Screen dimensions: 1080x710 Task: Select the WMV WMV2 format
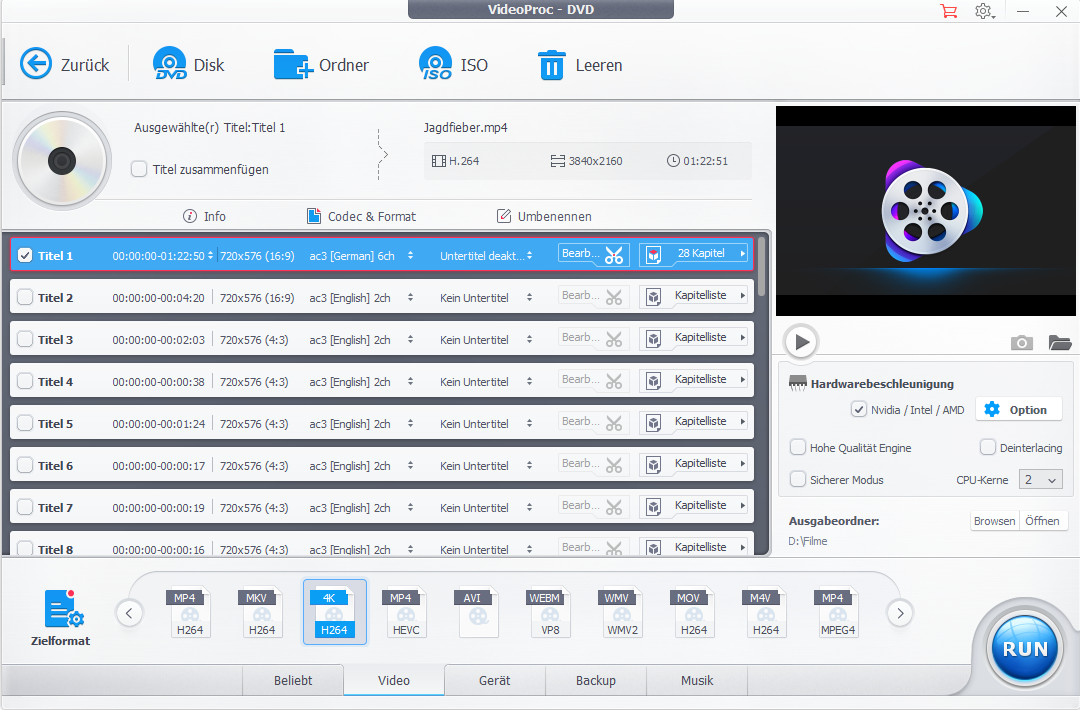621,612
